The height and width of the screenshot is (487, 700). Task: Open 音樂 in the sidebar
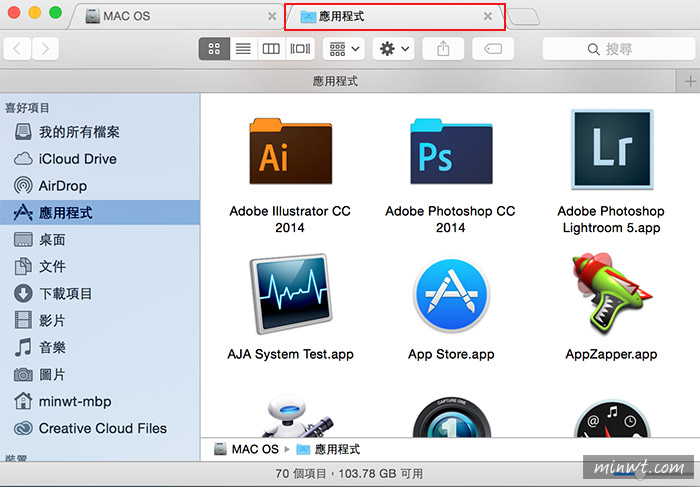[100, 347]
